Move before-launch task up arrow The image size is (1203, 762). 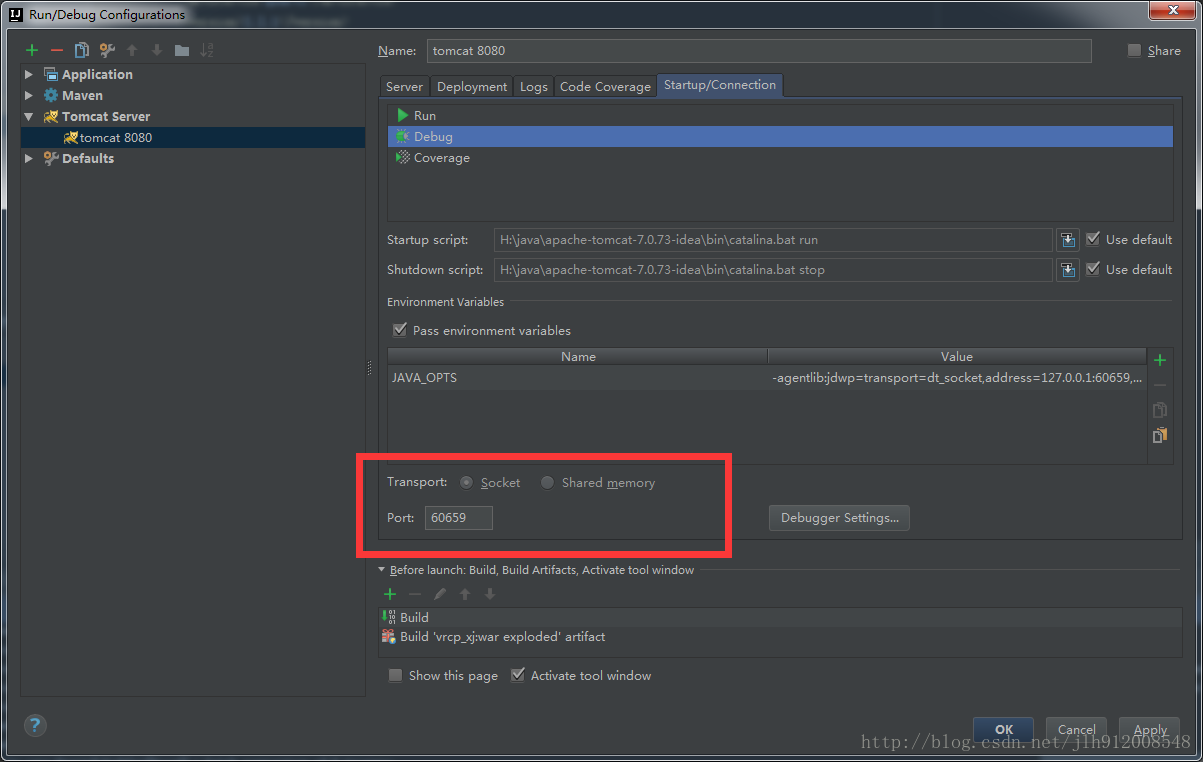tap(465, 594)
